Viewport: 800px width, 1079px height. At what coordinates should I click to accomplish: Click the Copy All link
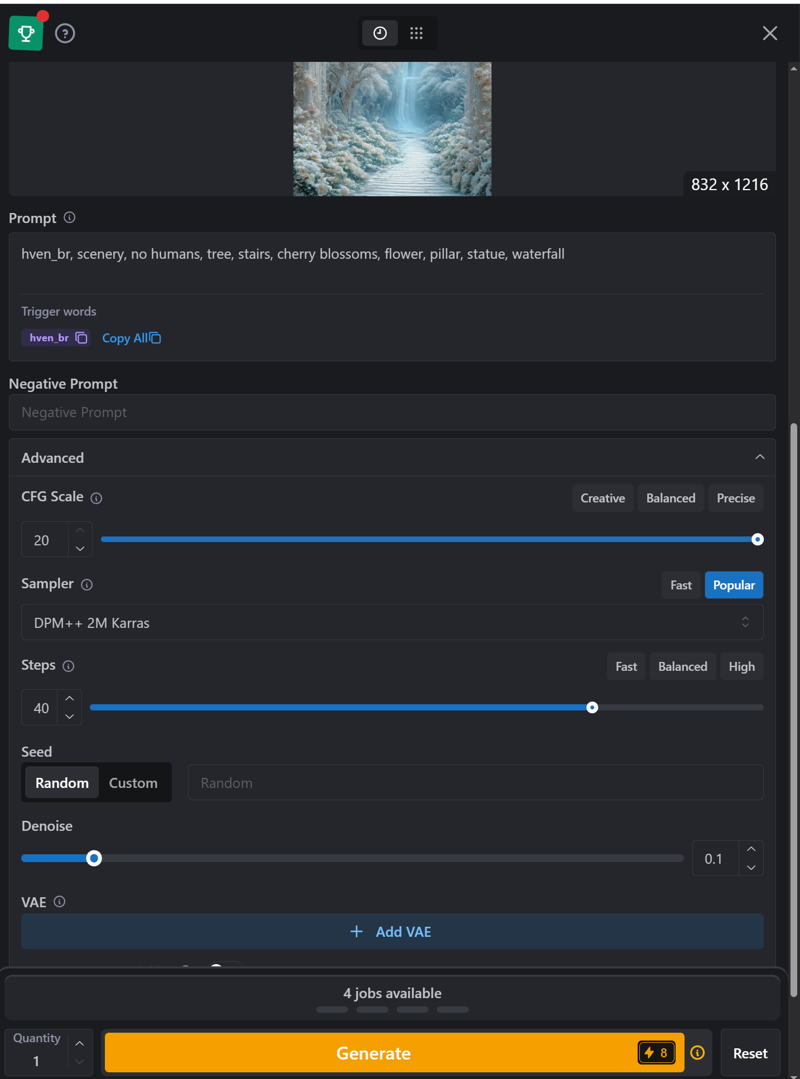point(131,338)
